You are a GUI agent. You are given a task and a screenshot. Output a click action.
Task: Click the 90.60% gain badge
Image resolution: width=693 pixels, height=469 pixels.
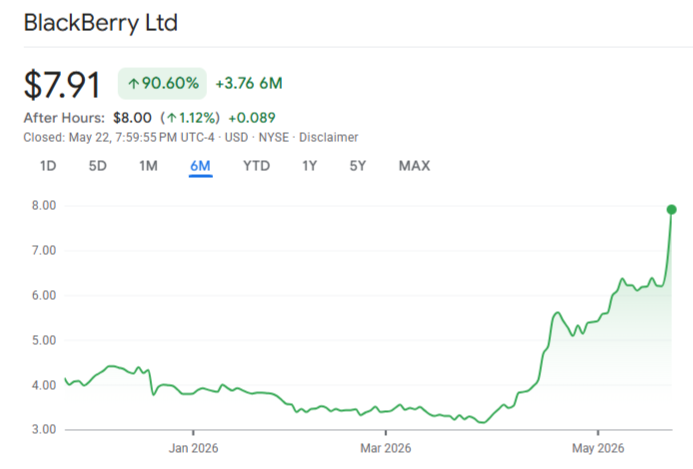pyautogui.click(x=162, y=83)
